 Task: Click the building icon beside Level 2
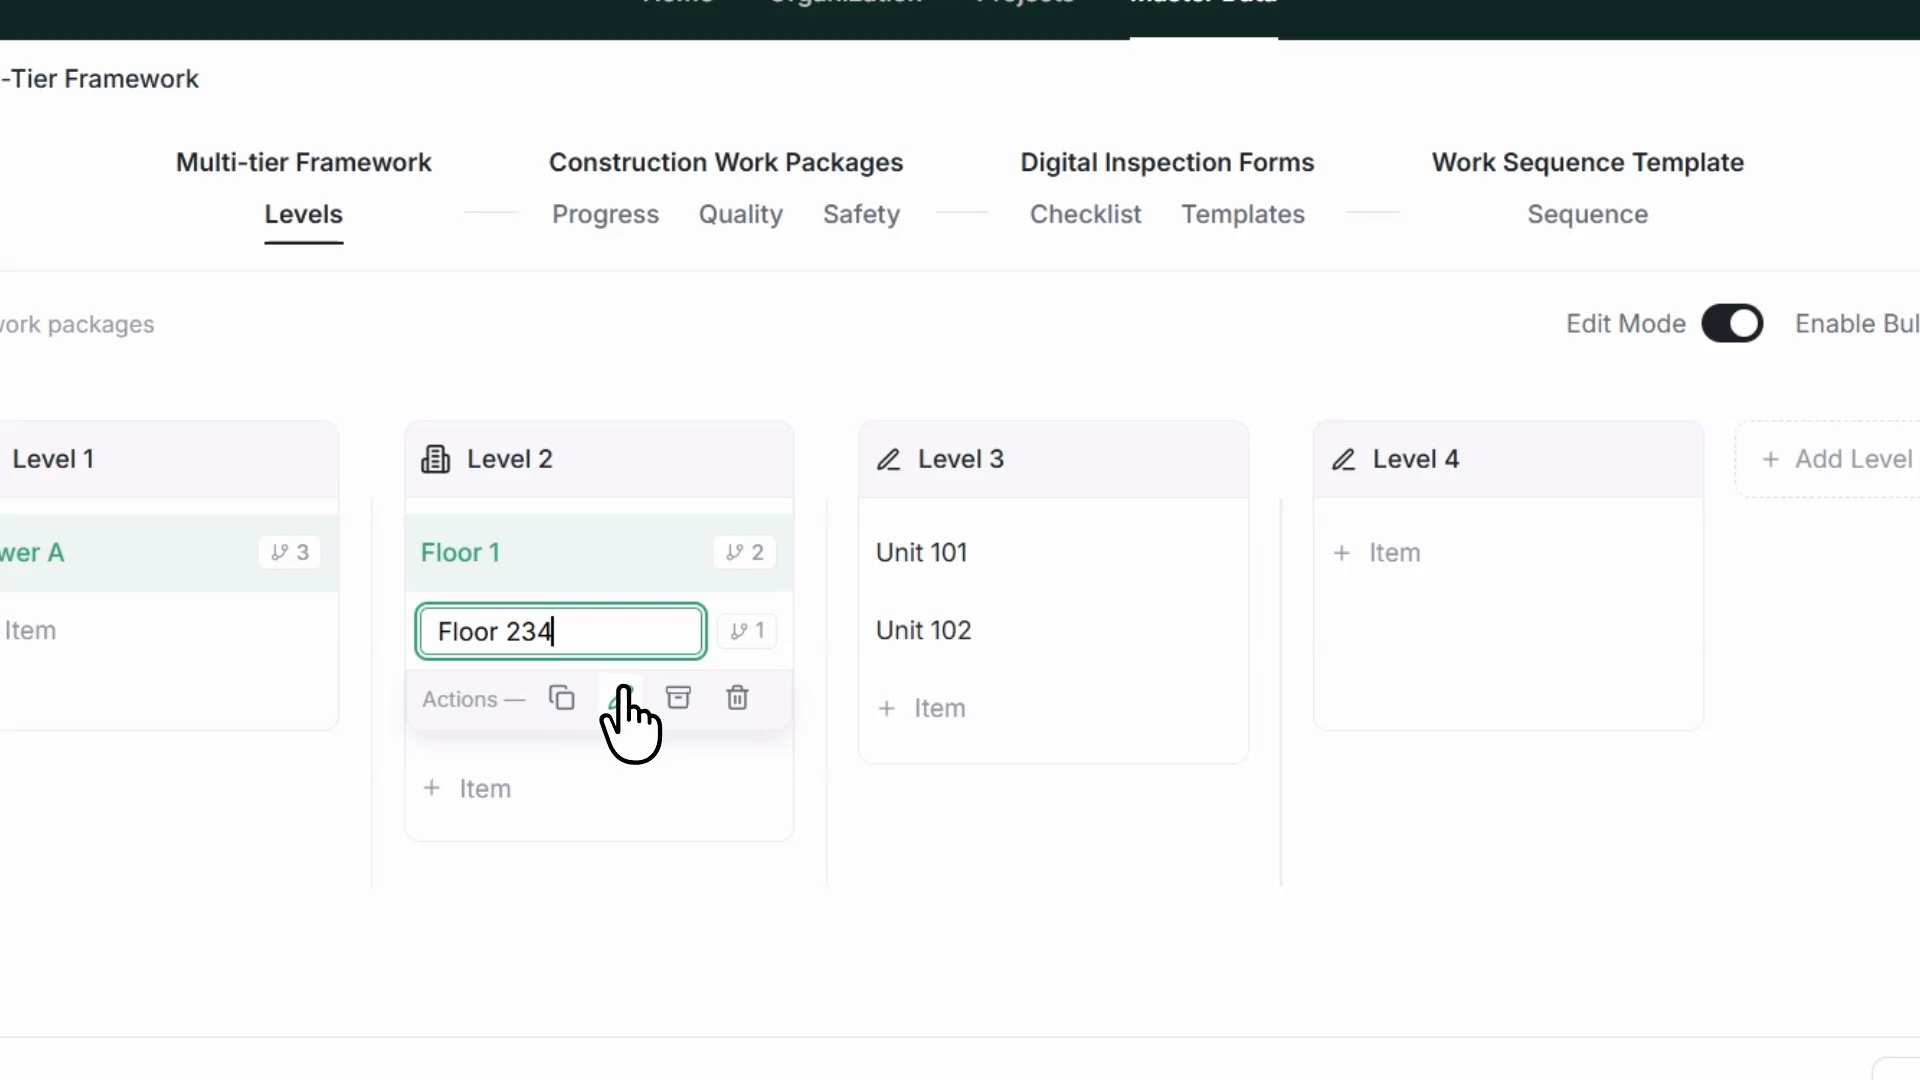[435, 459]
